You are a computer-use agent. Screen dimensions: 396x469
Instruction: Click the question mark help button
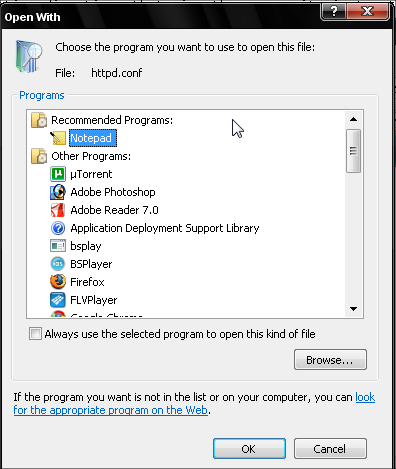tap(334, 11)
